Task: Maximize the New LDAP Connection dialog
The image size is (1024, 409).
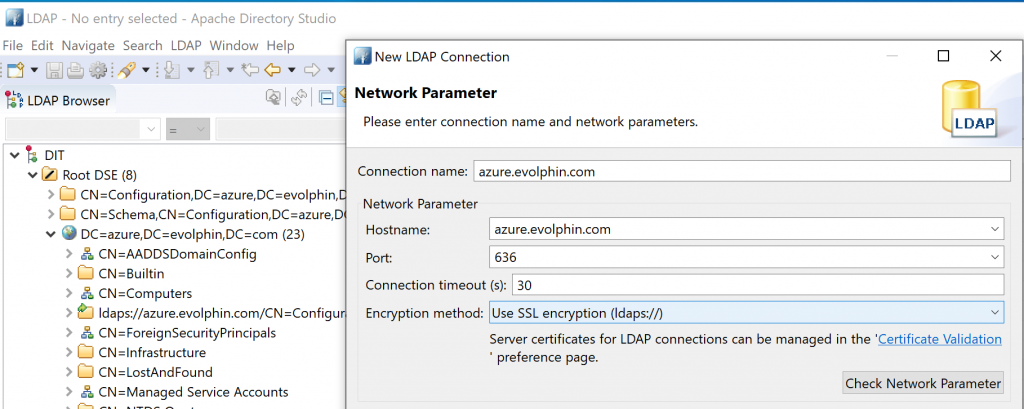Action: tap(943, 56)
